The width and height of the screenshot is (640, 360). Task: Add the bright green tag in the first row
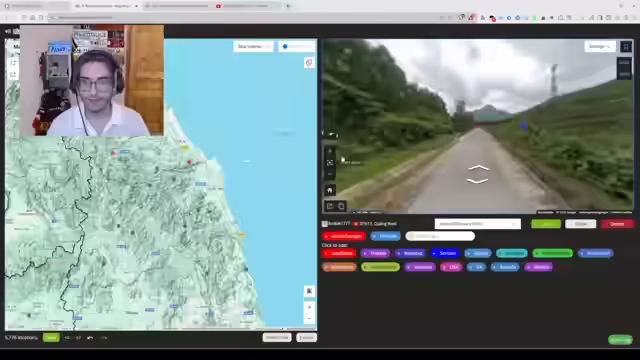click(x=552, y=253)
